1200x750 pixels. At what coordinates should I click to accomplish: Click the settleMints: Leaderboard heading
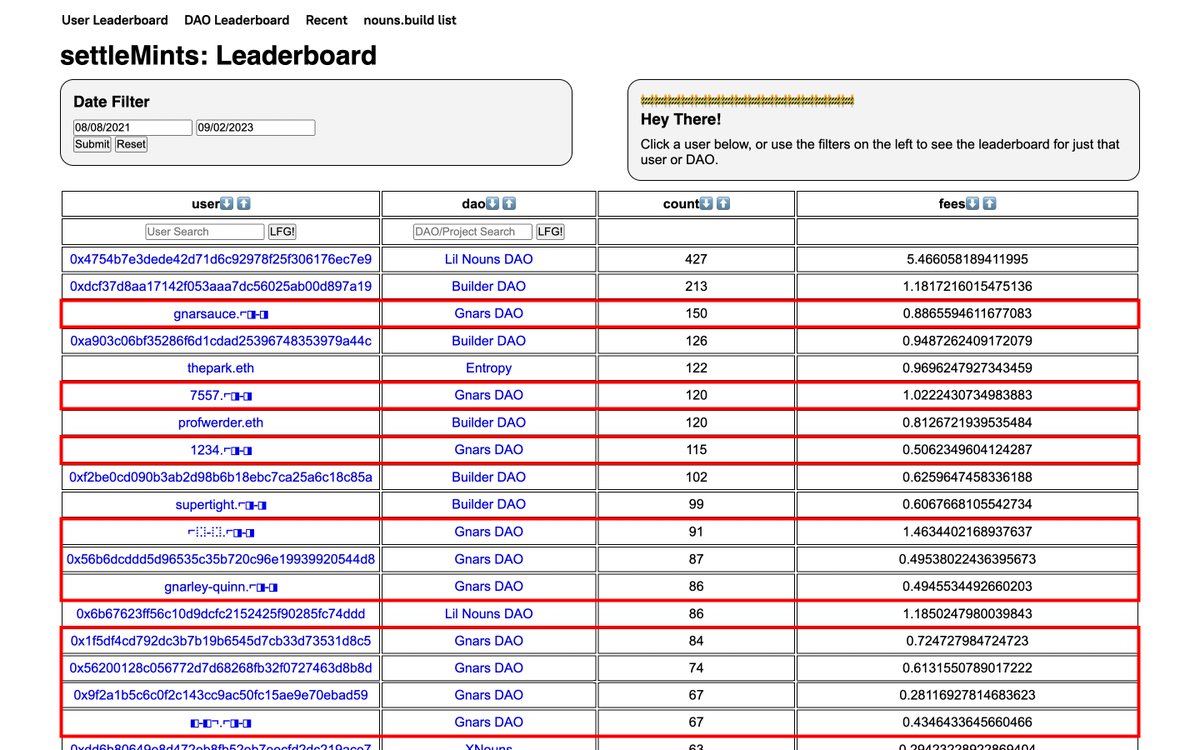(x=219, y=56)
